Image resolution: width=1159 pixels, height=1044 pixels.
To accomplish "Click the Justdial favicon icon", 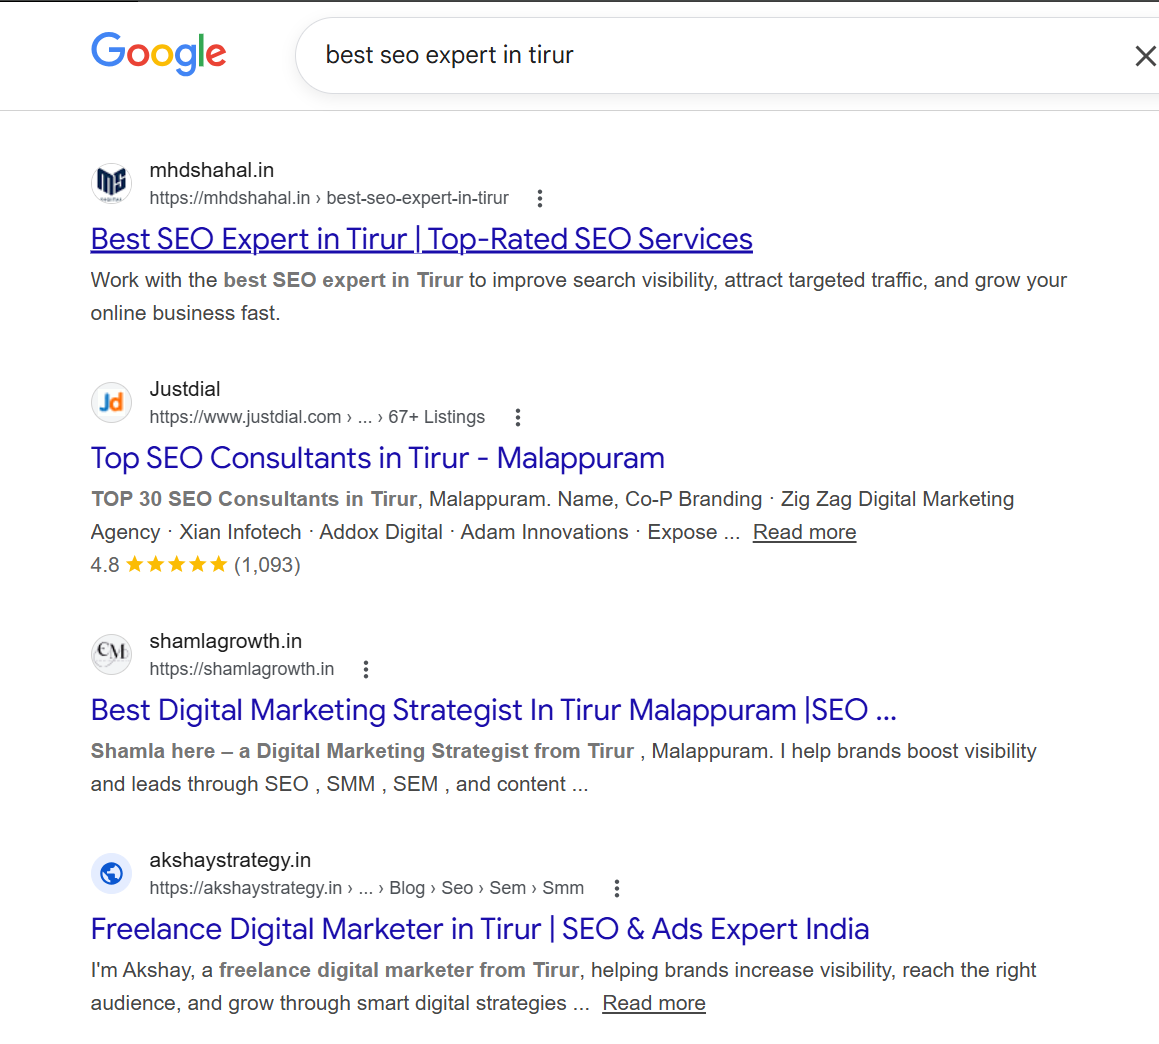I will pyautogui.click(x=111, y=403).
